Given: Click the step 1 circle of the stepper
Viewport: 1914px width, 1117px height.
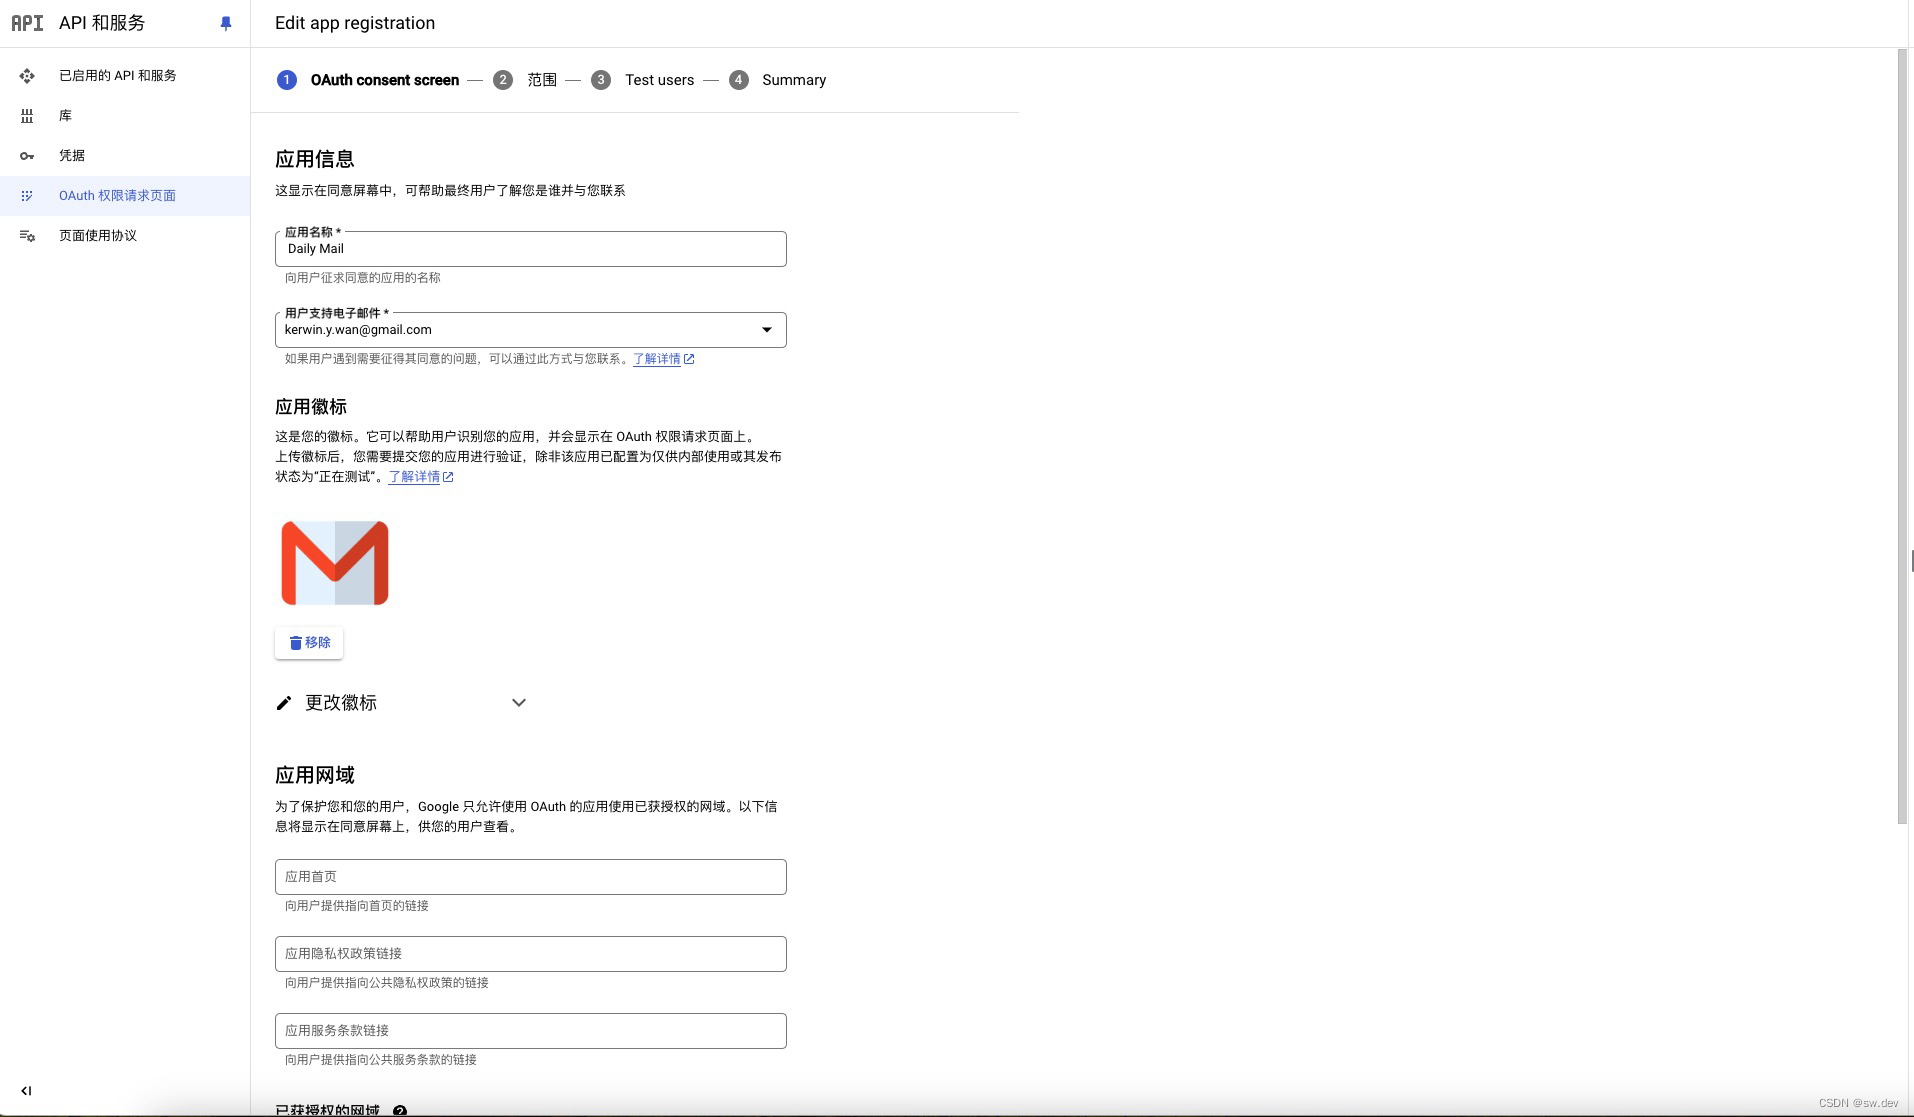Looking at the screenshot, I should (x=287, y=80).
